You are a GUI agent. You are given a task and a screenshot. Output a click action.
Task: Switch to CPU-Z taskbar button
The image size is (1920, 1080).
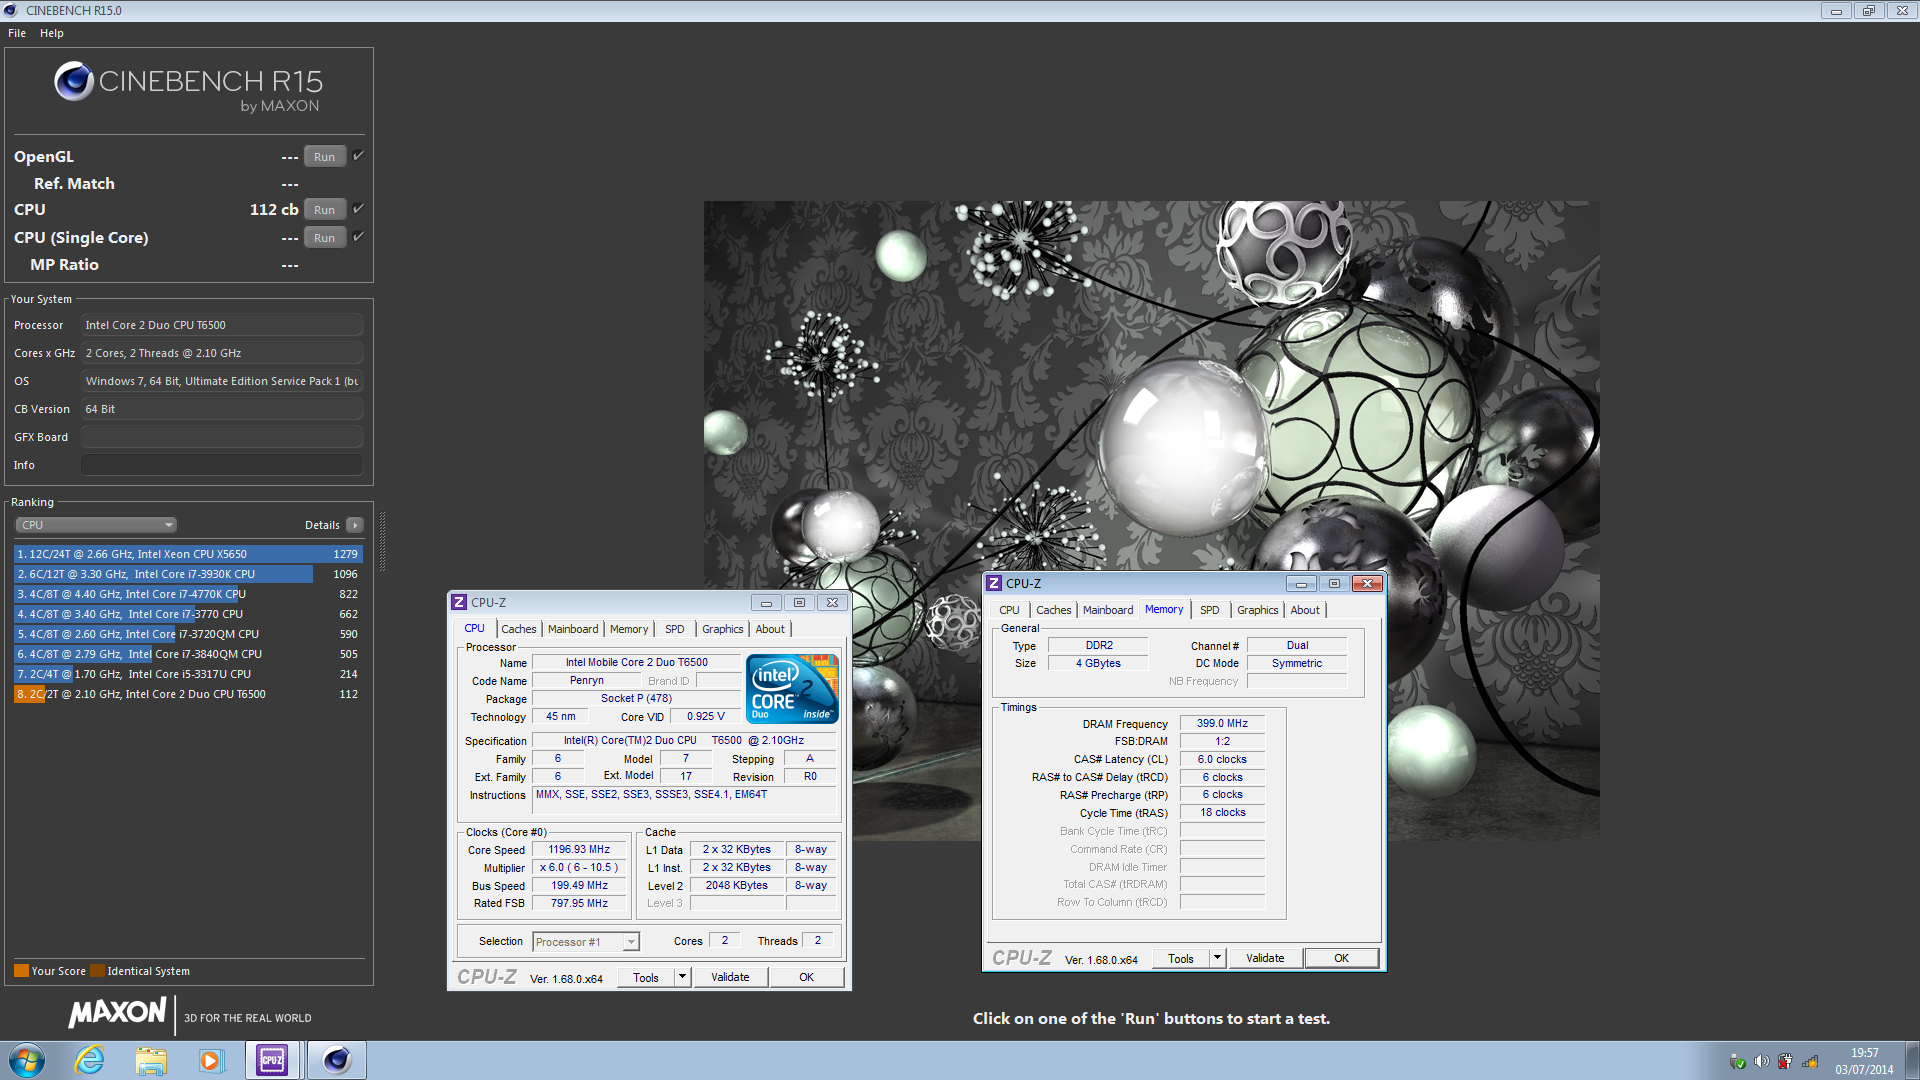tap(272, 1060)
